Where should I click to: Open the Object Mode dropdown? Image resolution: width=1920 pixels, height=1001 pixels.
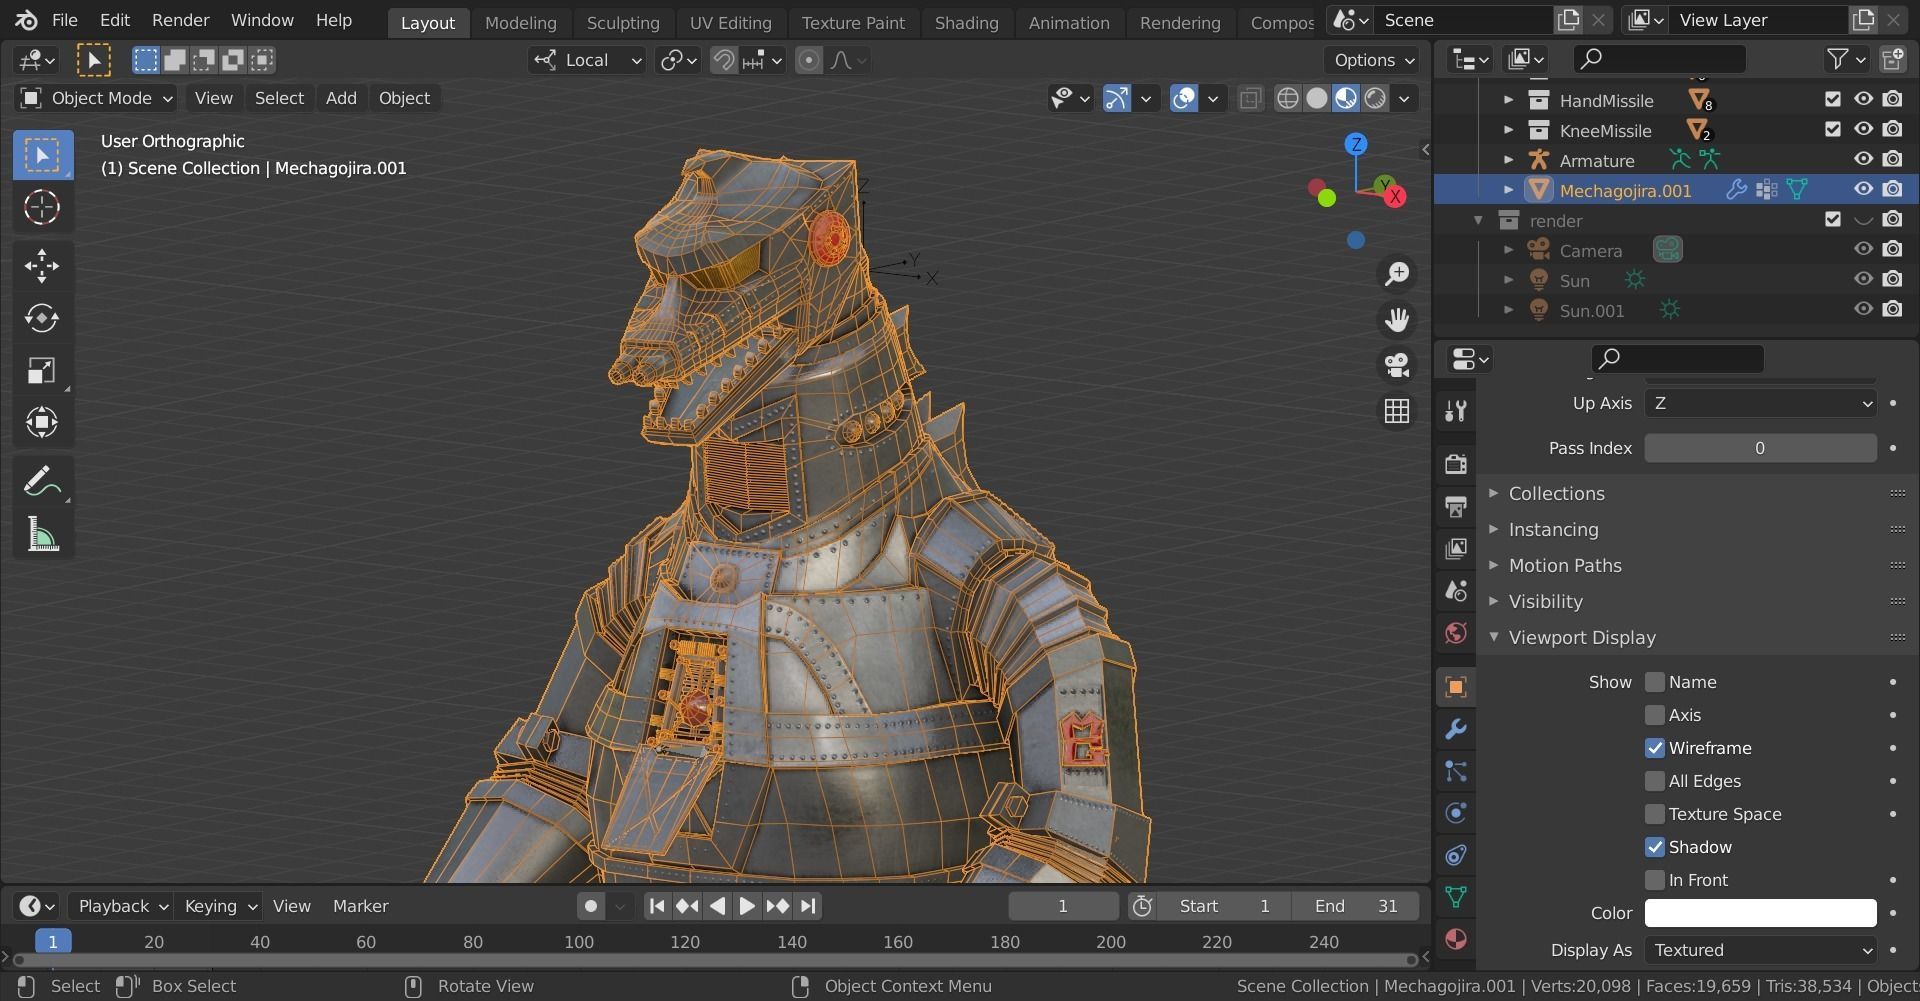(x=97, y=98)
